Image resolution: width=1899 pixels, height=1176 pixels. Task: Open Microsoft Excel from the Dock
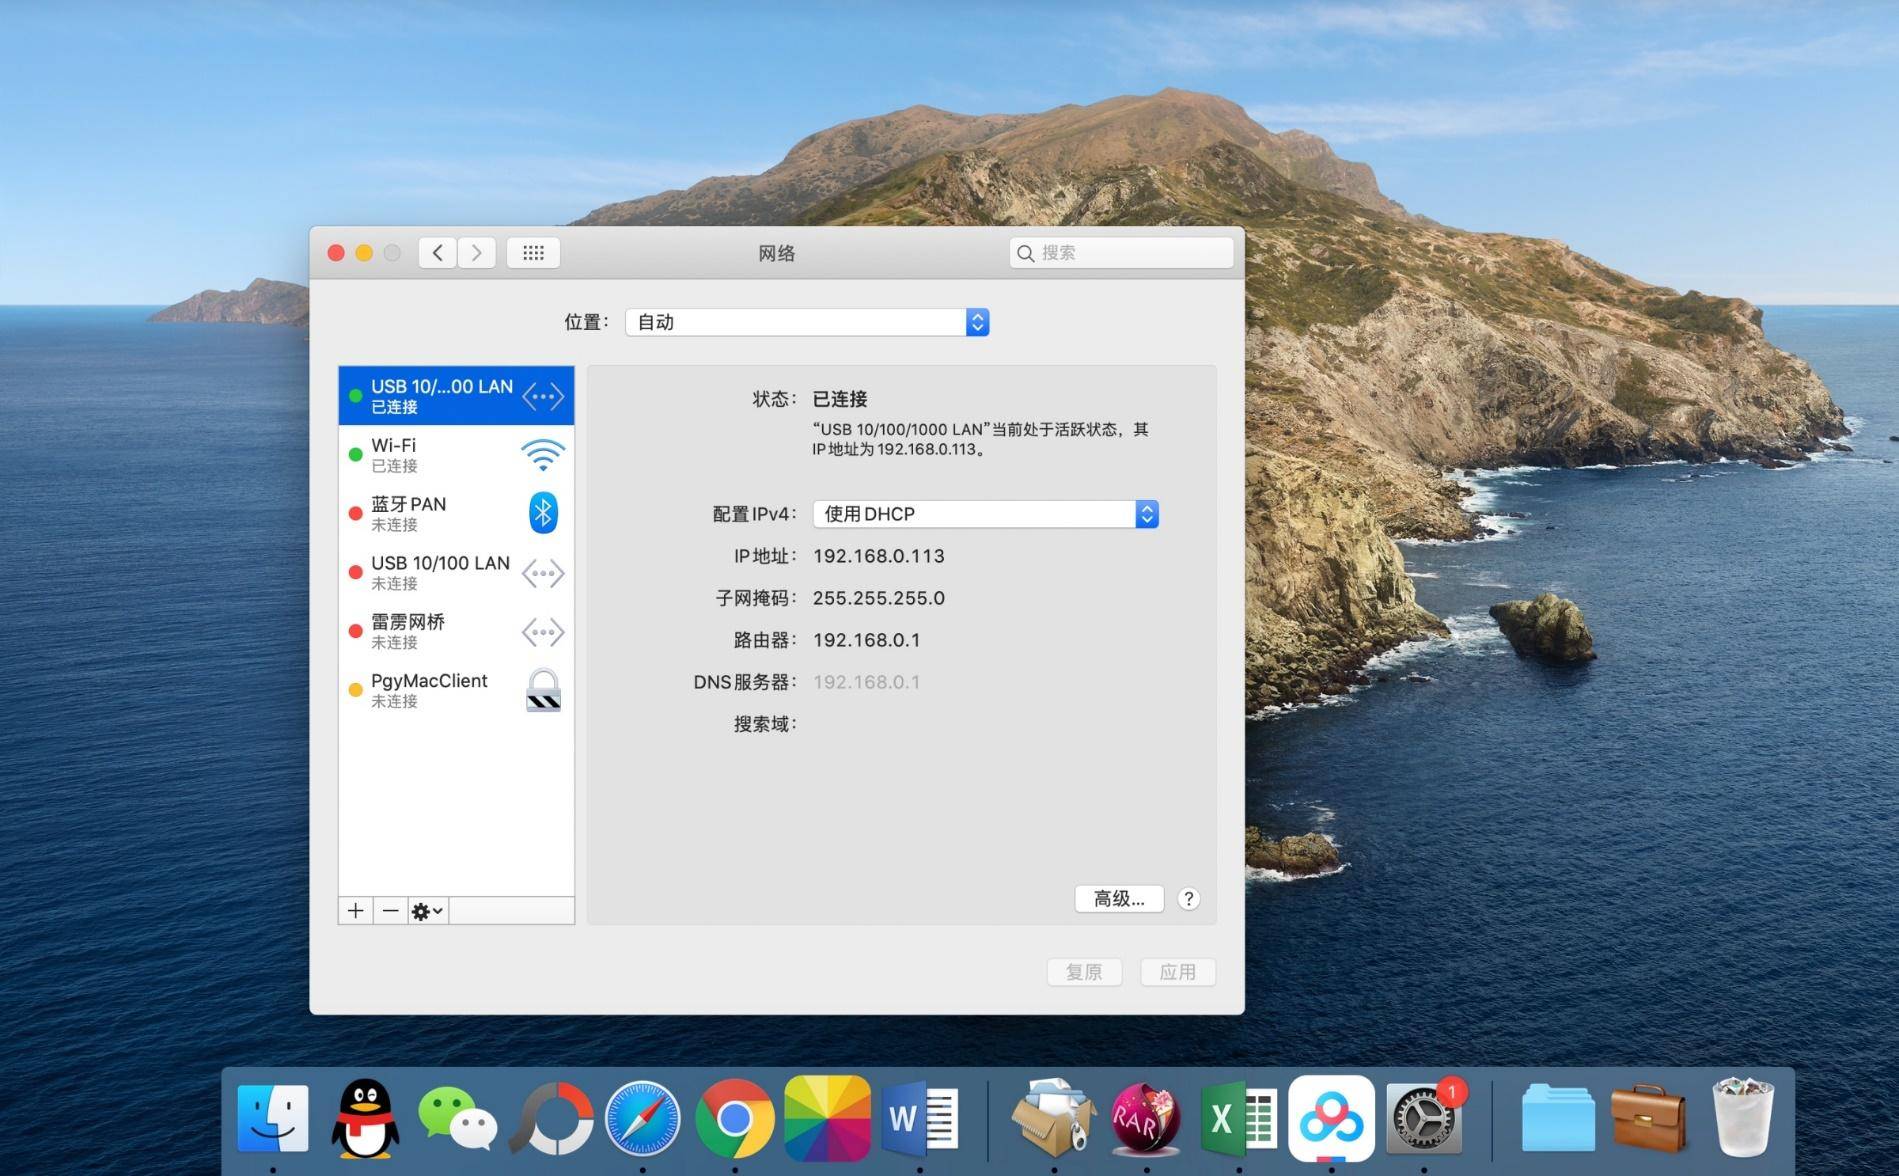coord(1238,1117)
